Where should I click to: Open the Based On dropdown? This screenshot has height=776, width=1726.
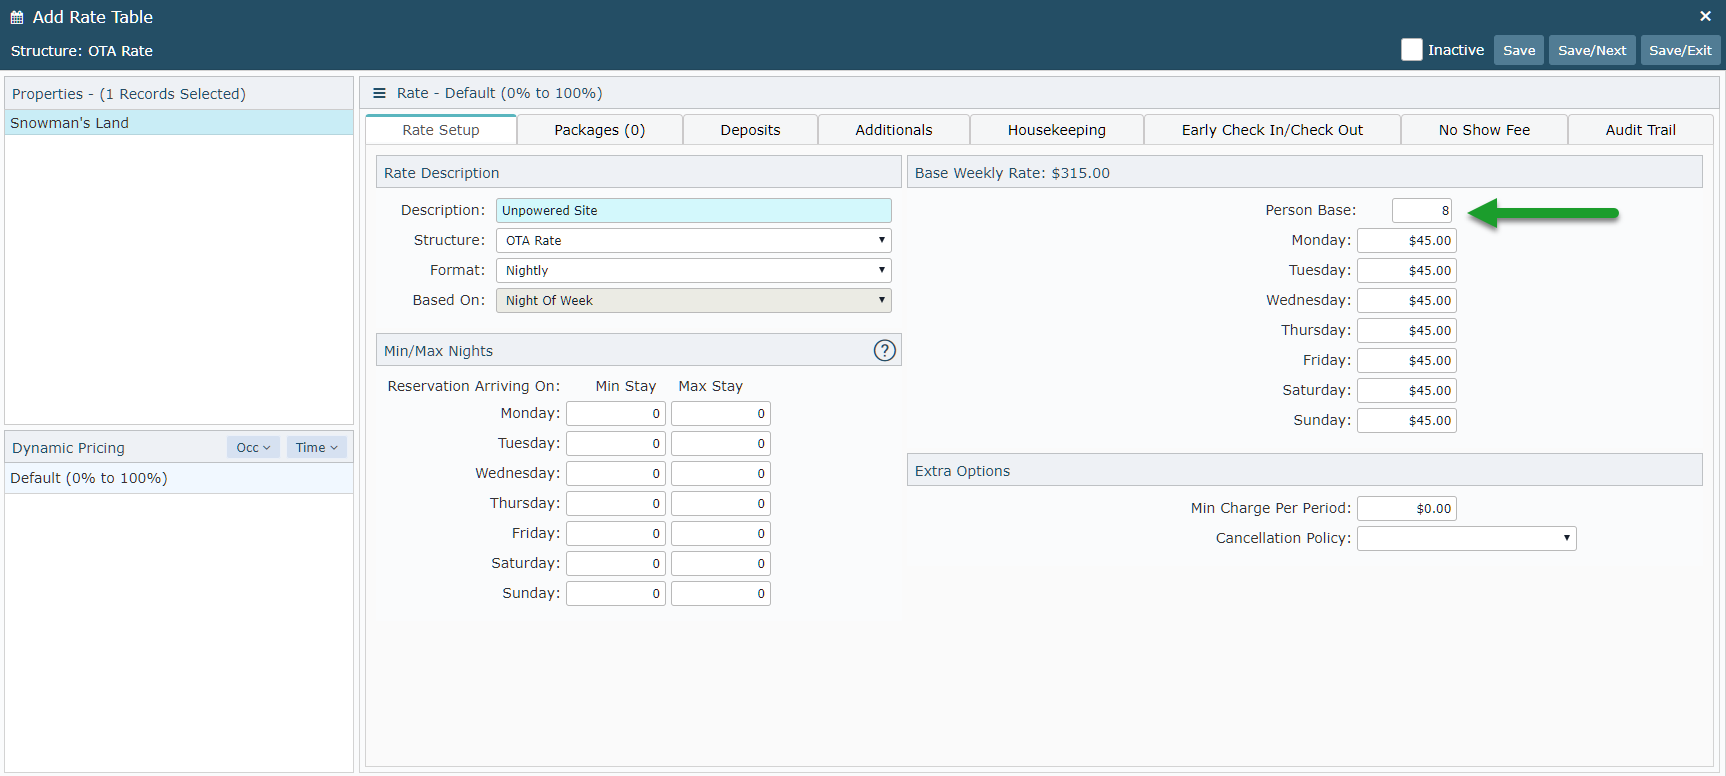coord(694,300)
